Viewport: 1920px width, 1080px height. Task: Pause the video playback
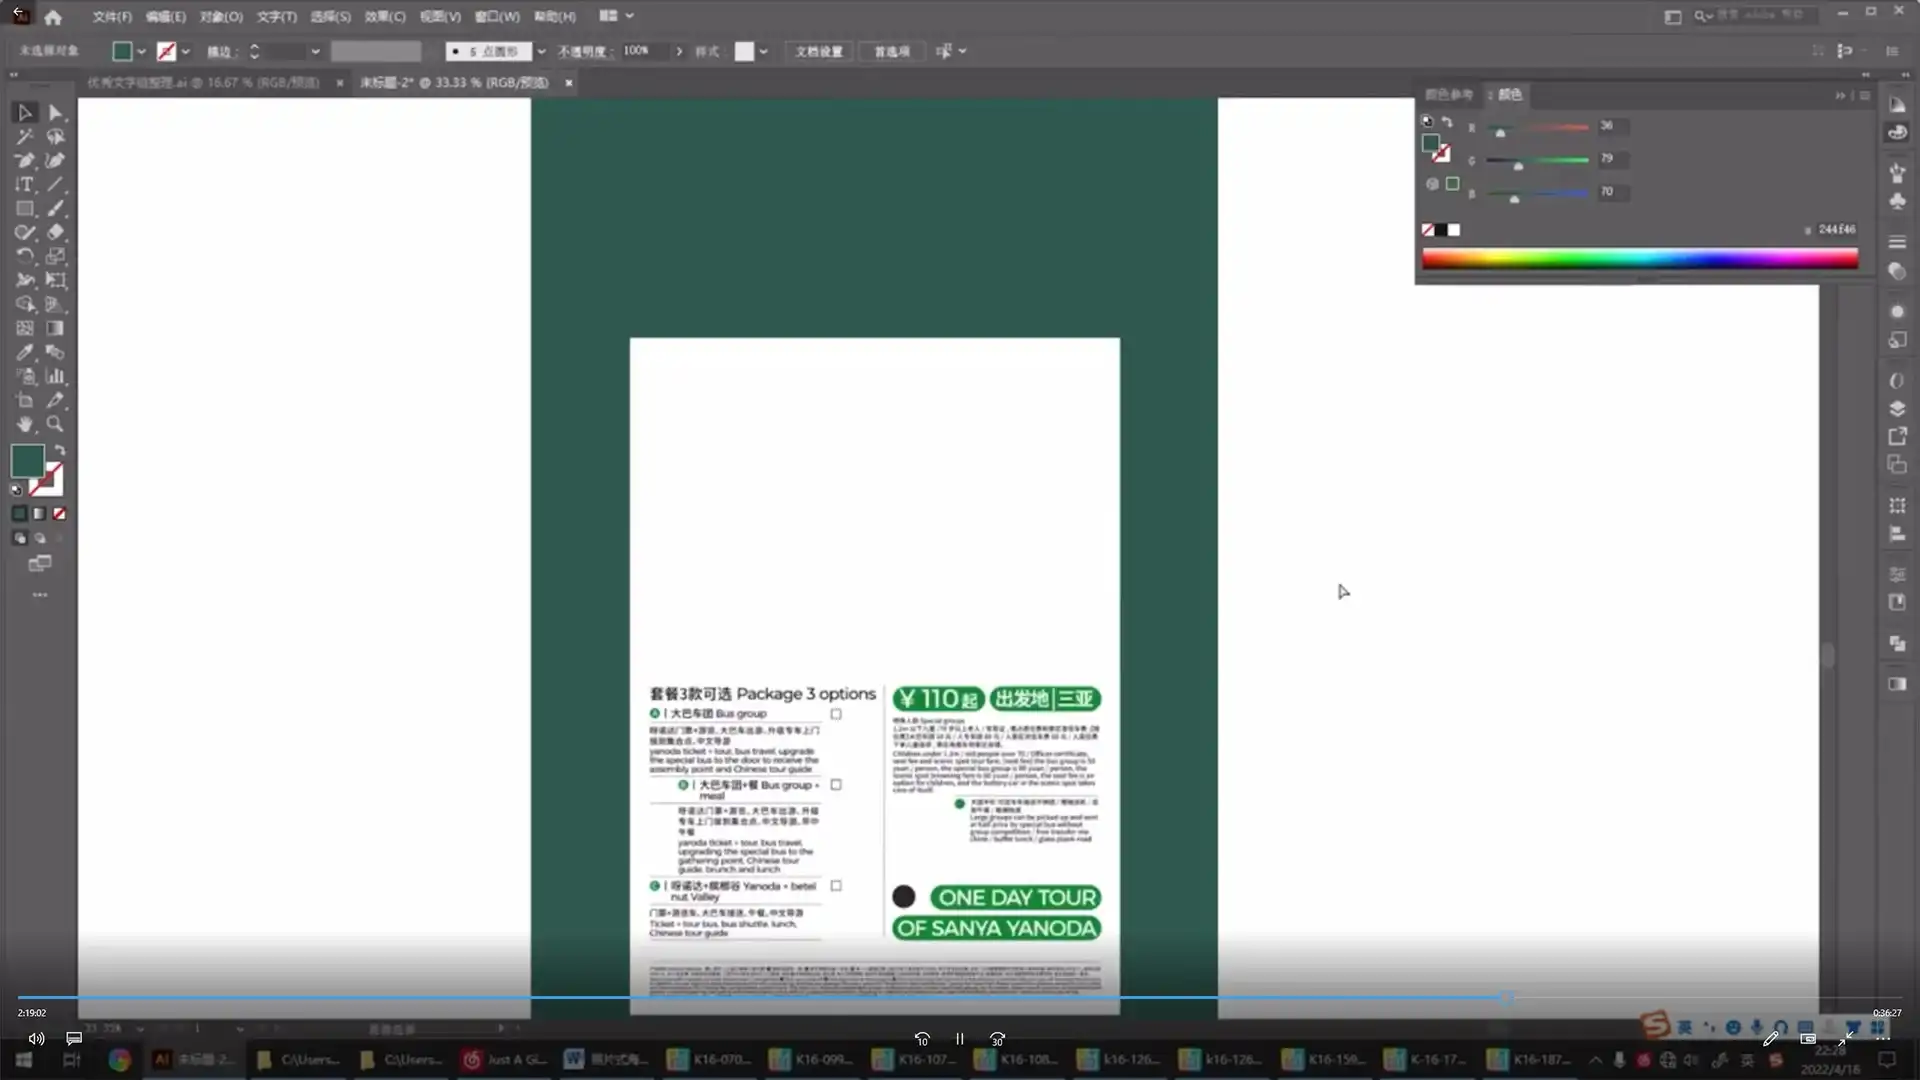tap(959, 1040)
